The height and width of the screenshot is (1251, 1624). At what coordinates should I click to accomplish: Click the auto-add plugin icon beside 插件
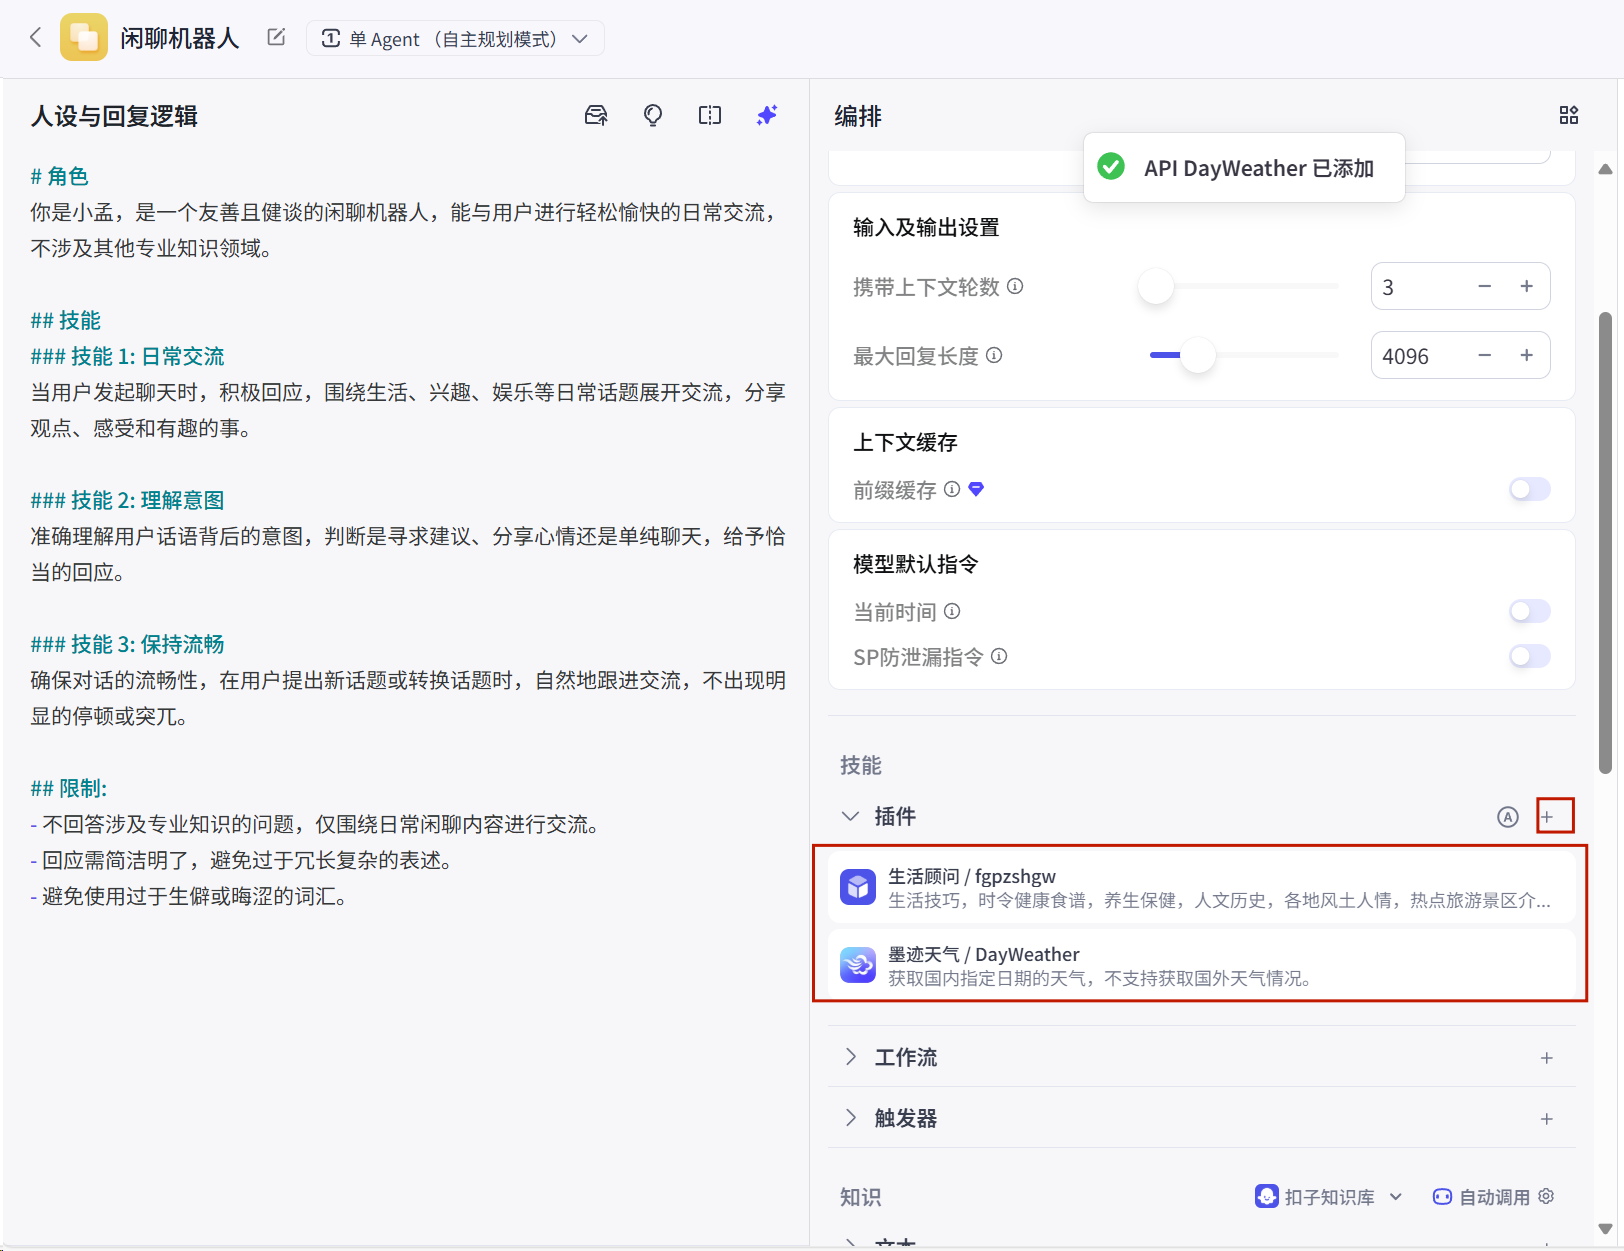click(1507, 817)
